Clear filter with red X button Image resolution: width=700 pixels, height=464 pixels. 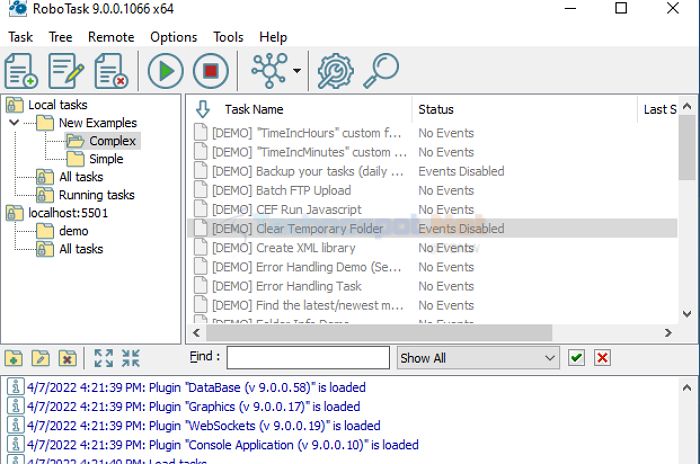(602, 358)
